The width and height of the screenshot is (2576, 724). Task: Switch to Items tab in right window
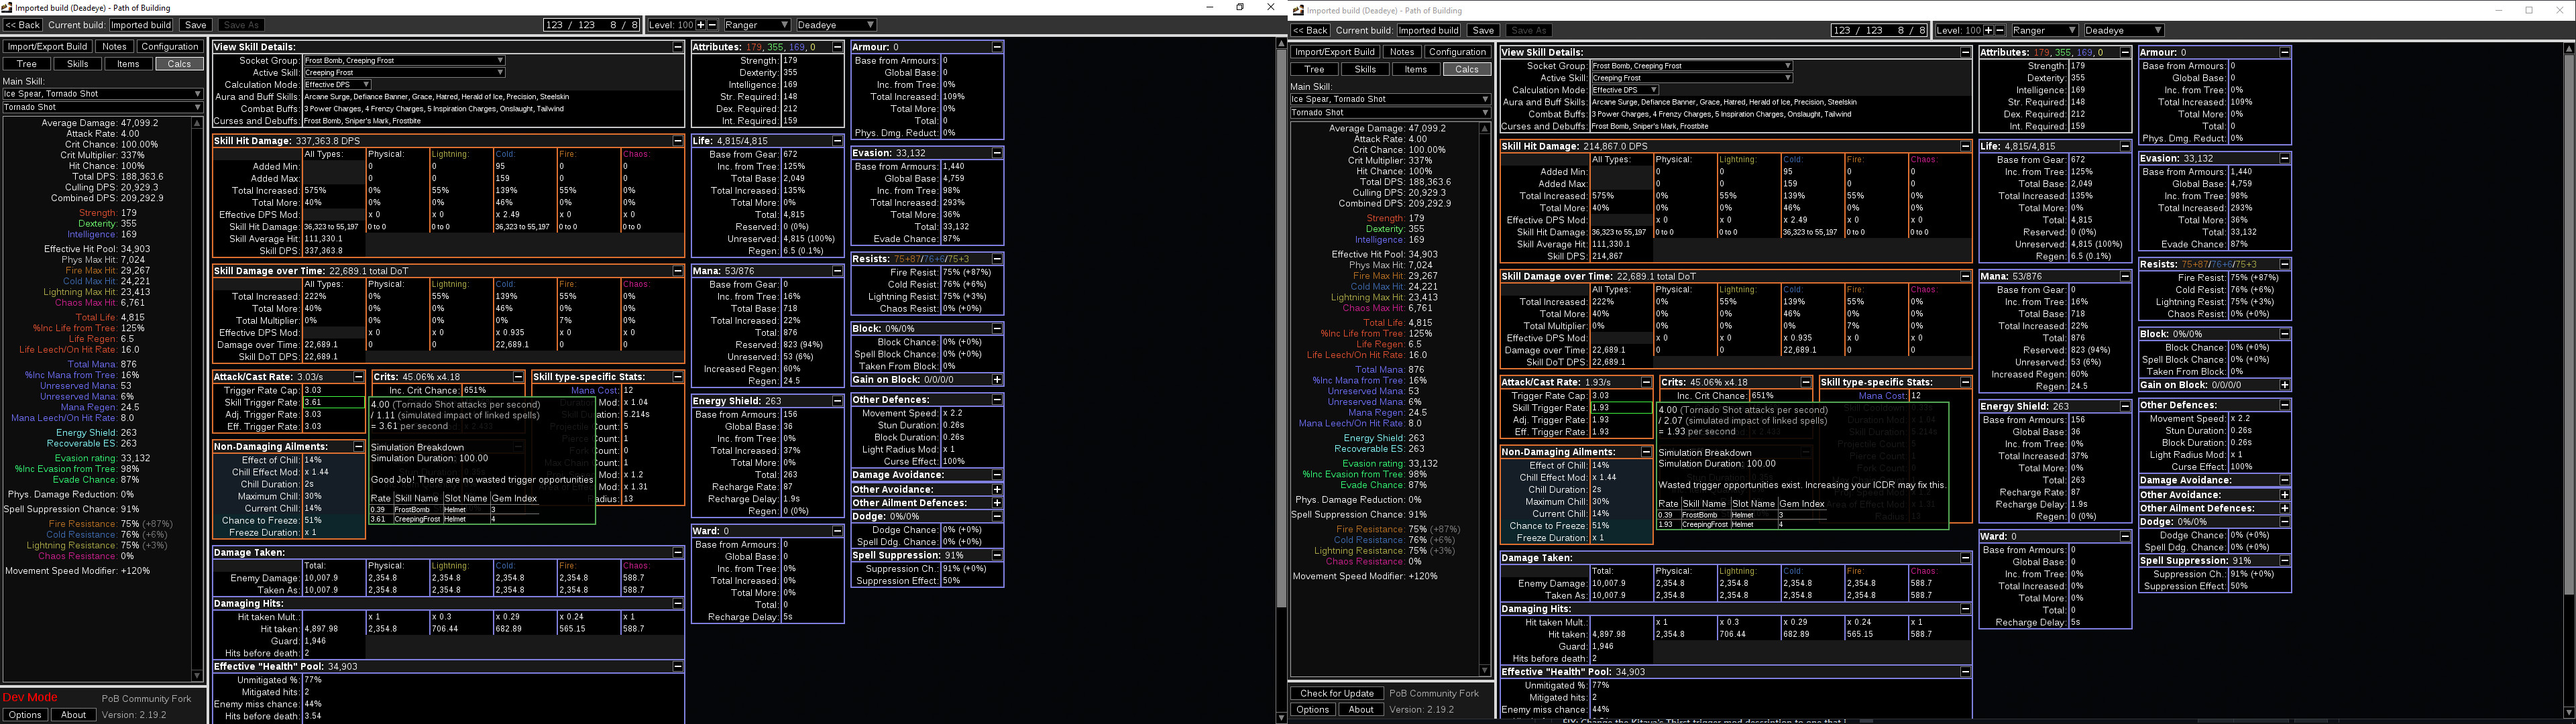pos(1415,69)
